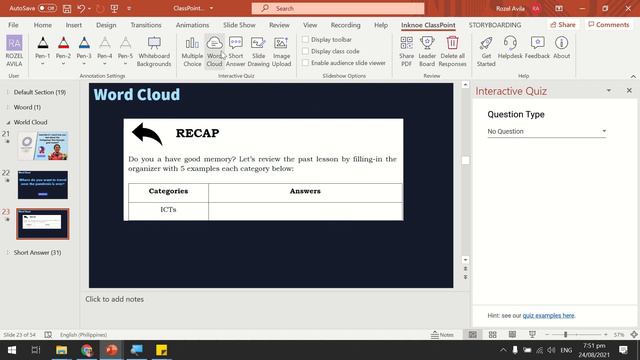Image resolution: width=640 pixels, height=360 pixels.
Task: Undo the last action
Action: 81,8
